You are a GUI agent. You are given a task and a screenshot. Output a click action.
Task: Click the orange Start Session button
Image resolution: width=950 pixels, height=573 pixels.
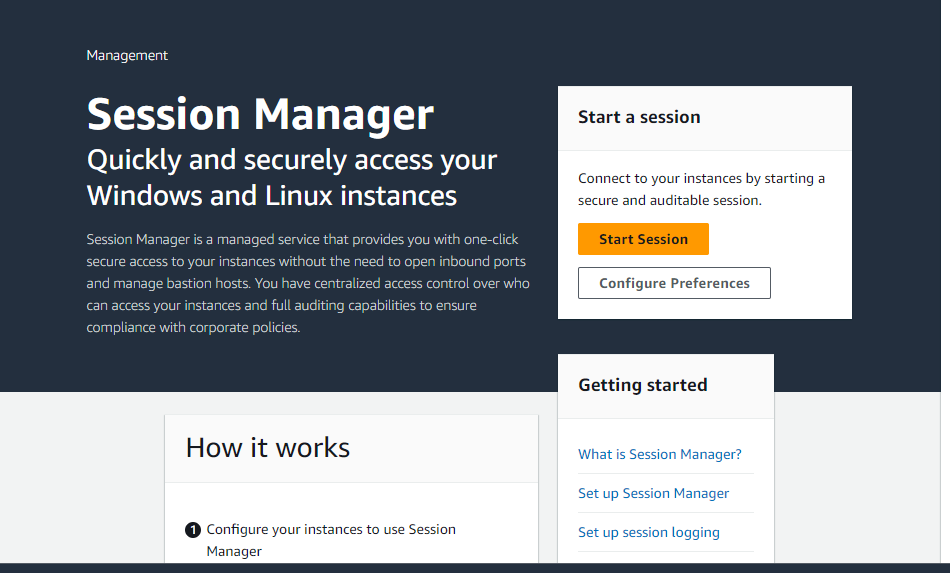[643, 239]
